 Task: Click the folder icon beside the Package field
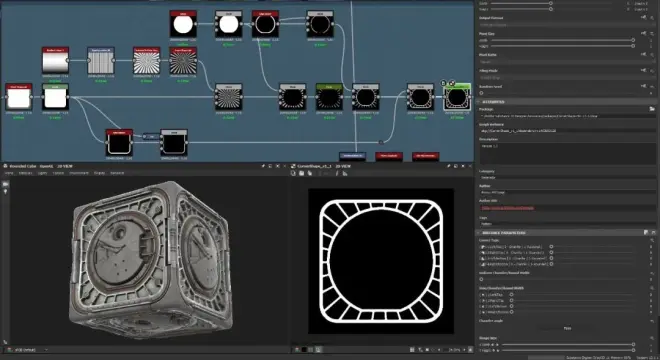652,109
